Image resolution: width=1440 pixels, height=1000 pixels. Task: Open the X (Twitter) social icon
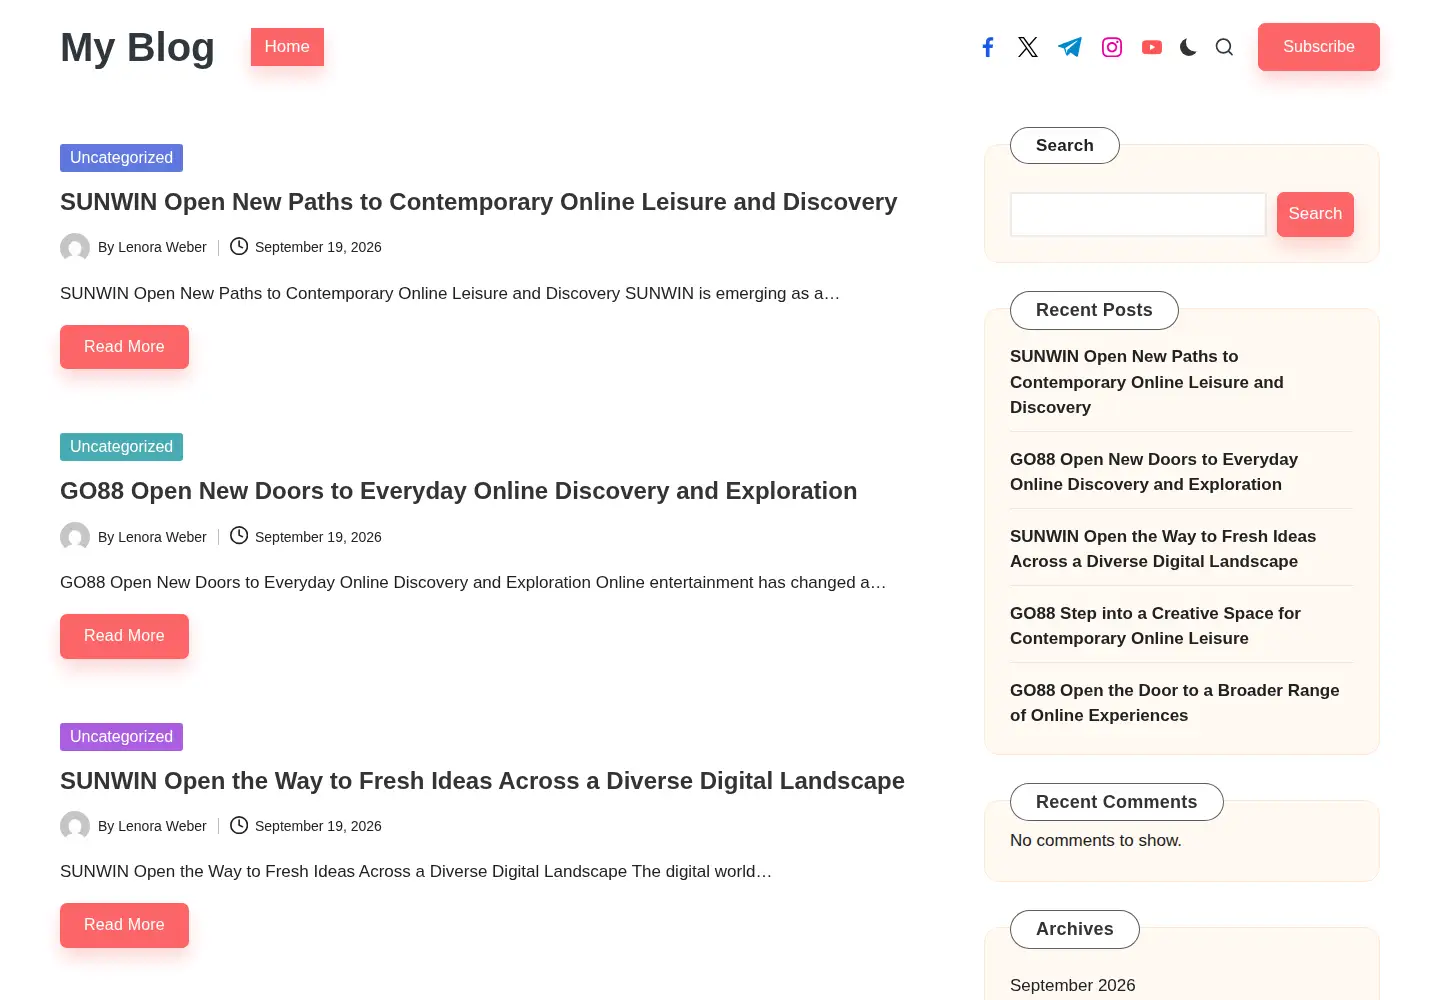pyautogui.click(x=1028, y=47)
